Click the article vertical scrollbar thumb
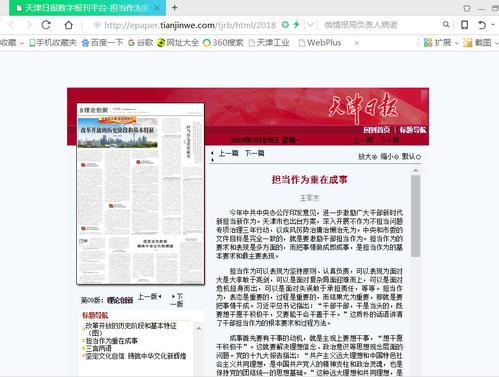The width and height of the screenshot is (499, 377). pos(415,216)
